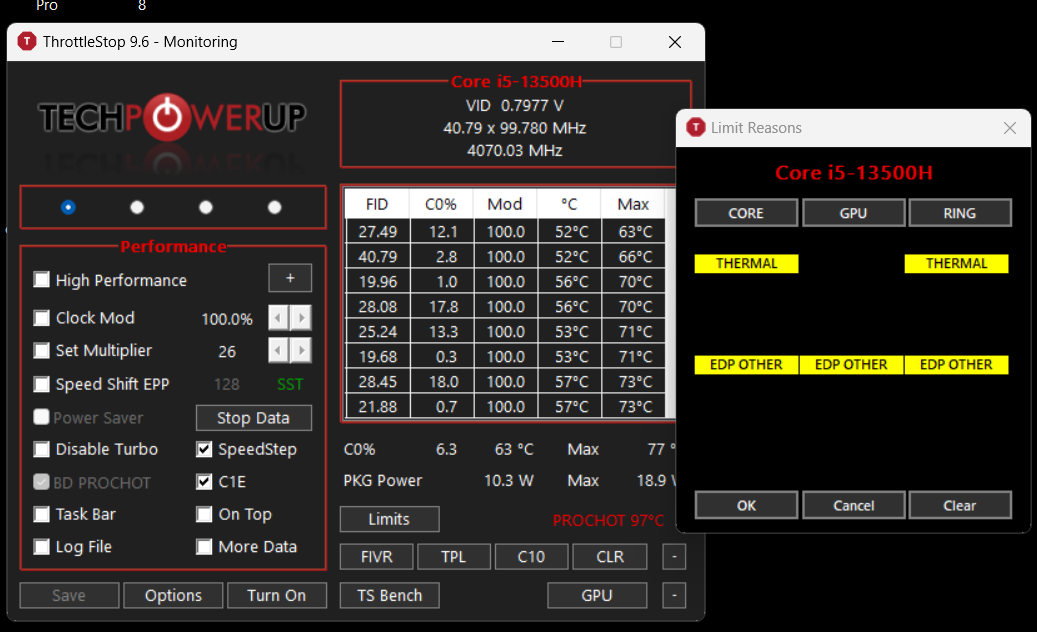This screenshot has height=632, width=1037.
Task: Click the VID 0.7977 V readout
Action: click(515, 106)
